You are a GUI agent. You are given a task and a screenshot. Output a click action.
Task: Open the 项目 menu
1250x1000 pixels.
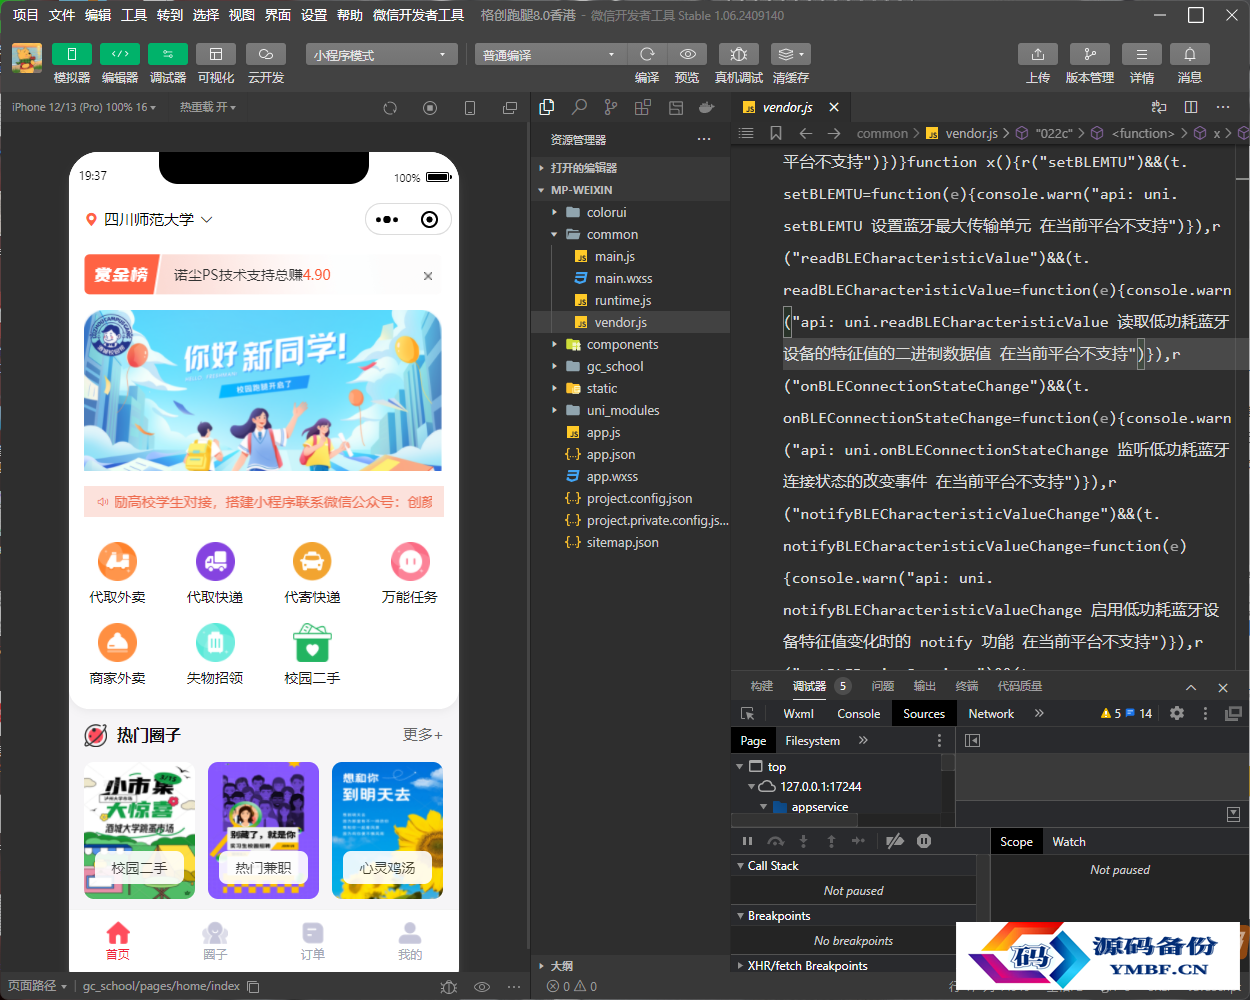(x=25, y=15)
